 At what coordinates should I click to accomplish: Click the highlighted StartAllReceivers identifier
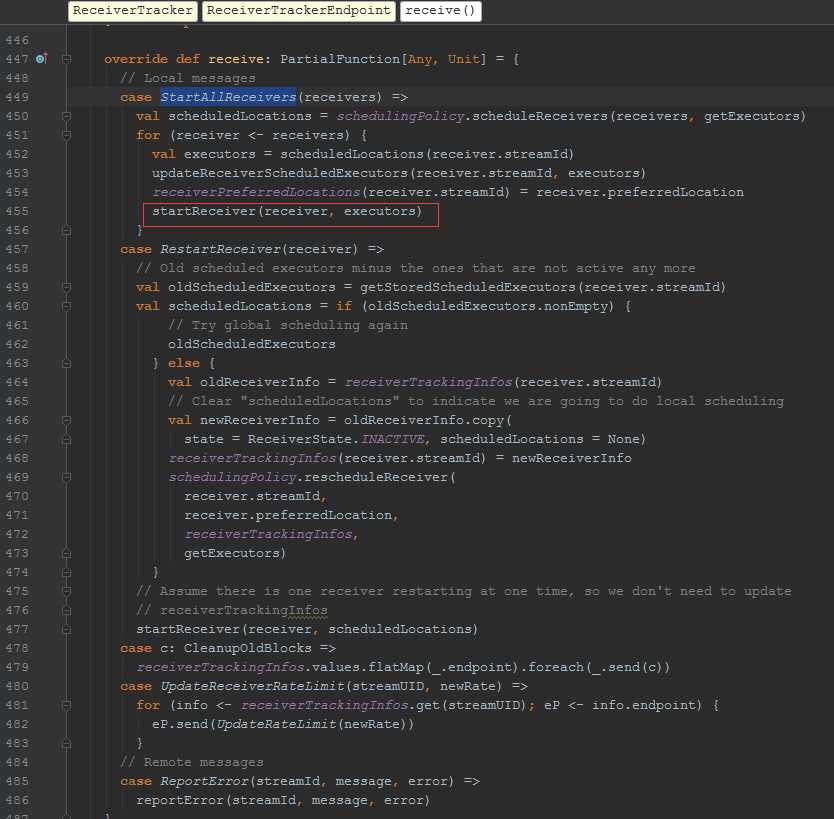[228, 97]
